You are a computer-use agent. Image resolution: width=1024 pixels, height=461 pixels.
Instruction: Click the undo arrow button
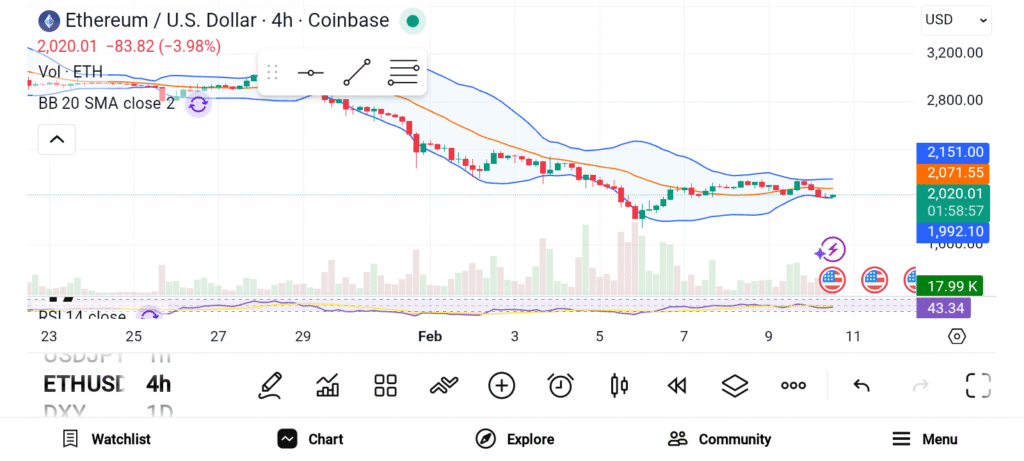point(861,385)
